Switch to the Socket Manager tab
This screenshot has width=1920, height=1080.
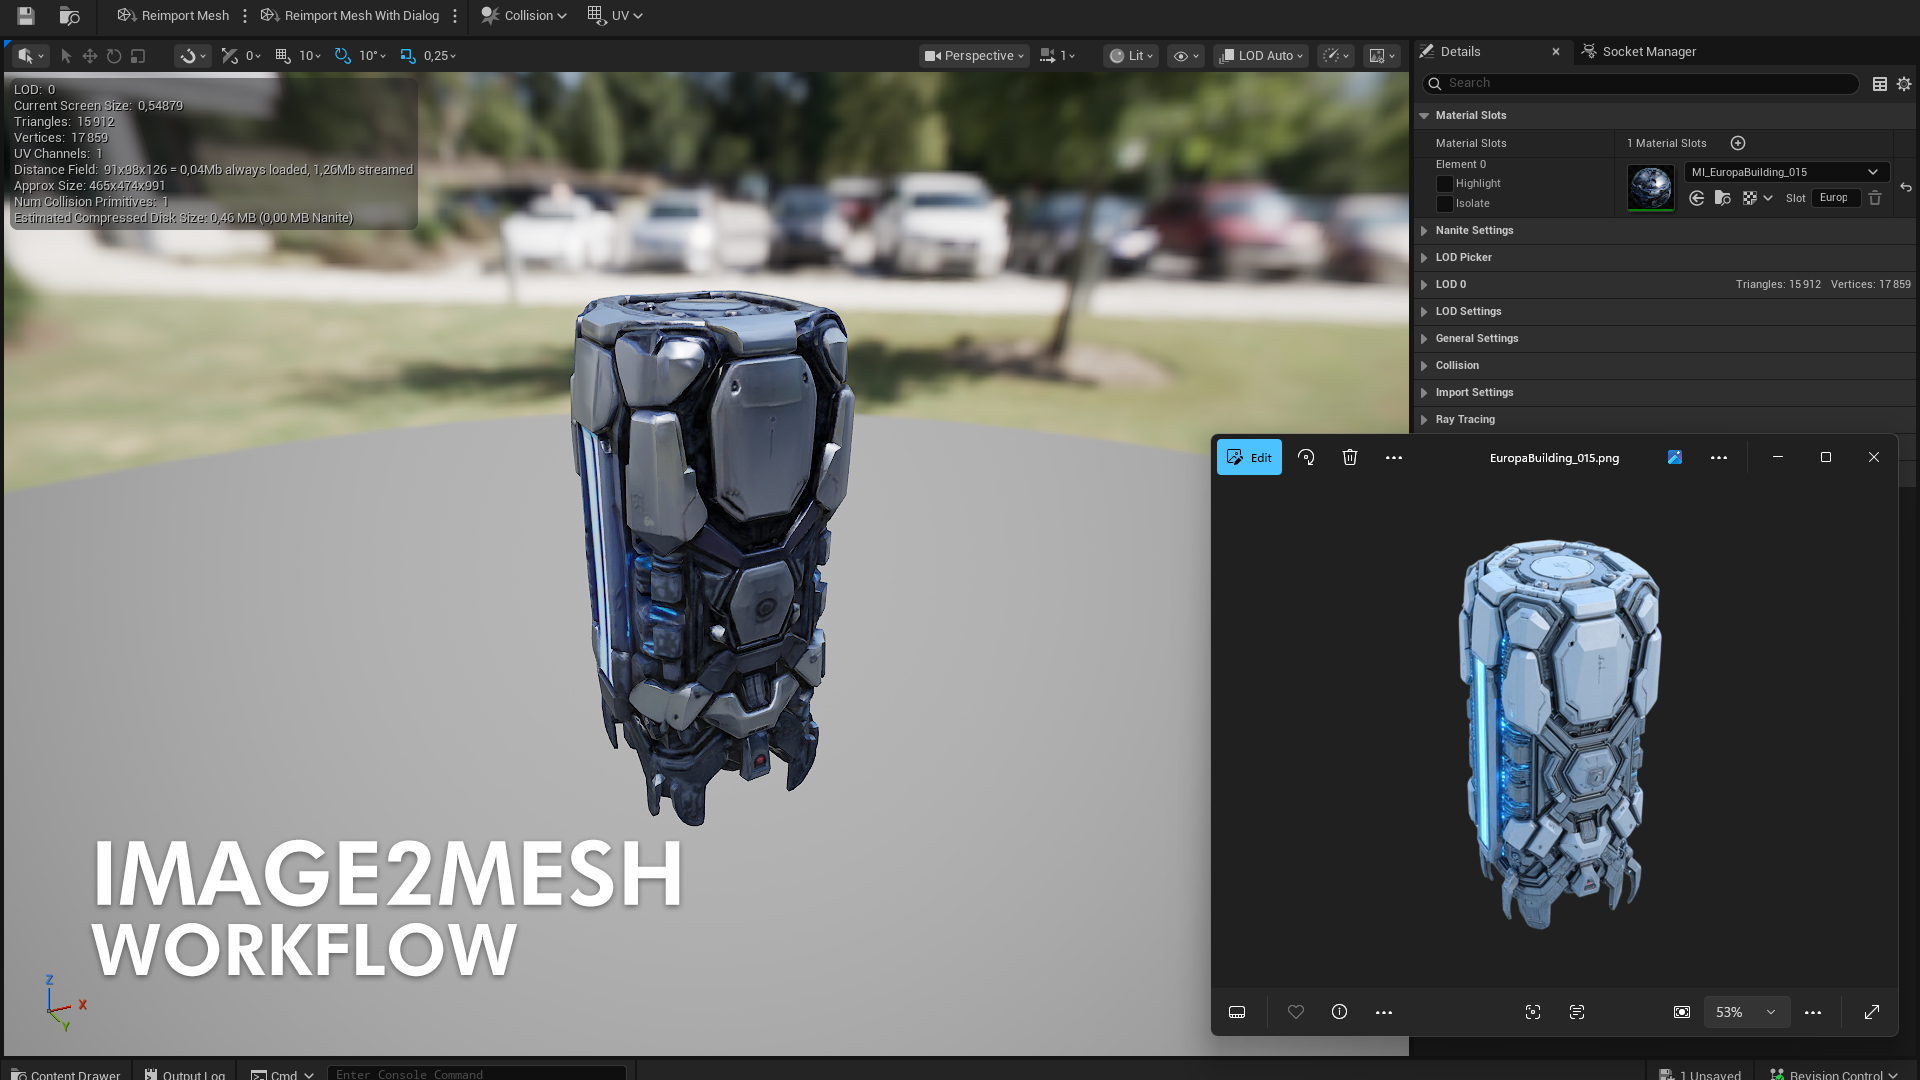(1648, 51)
